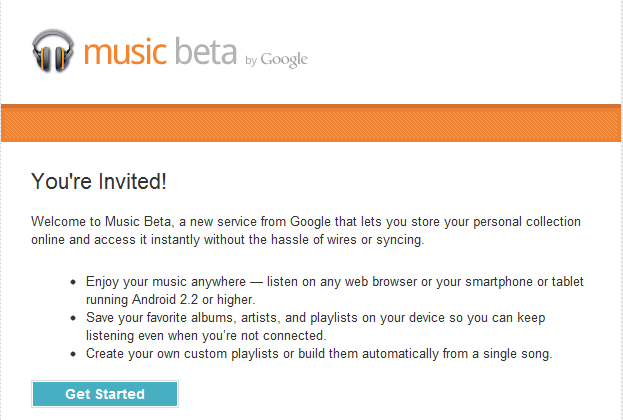Click the orange striped banner bar

(311, 124)
